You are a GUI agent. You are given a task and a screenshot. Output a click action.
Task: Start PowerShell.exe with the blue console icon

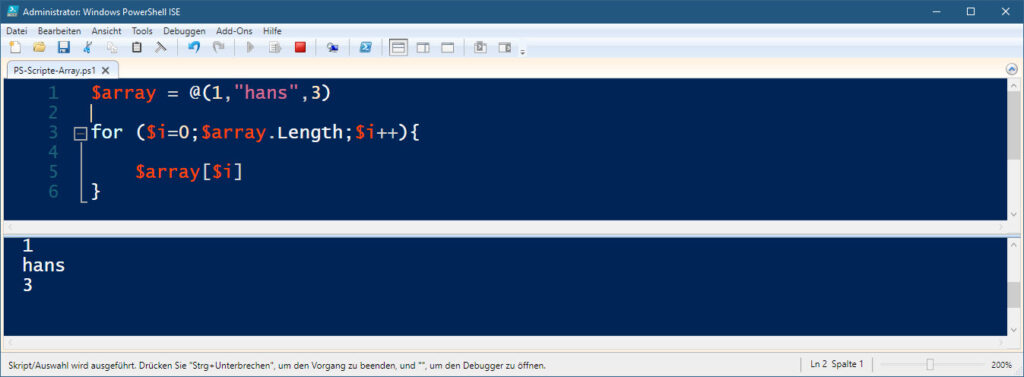pyautogui.click(x=366, y=47)
